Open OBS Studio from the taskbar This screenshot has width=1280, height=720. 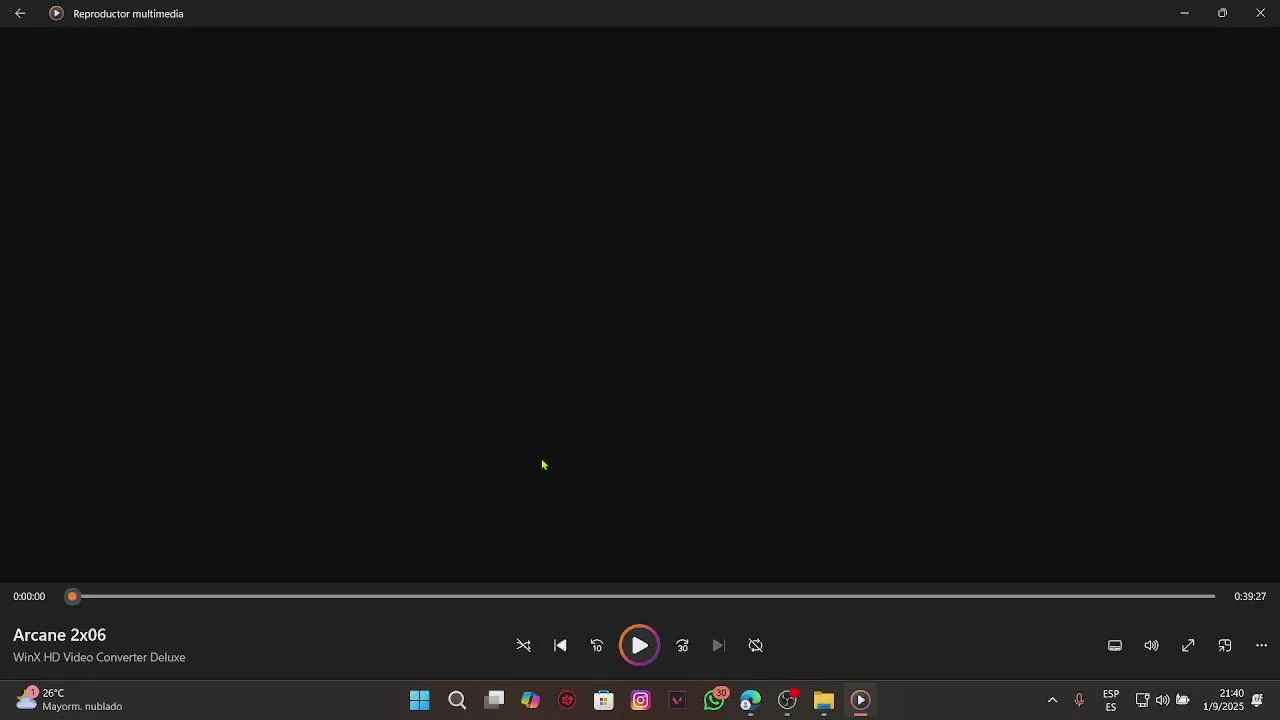click(x=788, y=700)
